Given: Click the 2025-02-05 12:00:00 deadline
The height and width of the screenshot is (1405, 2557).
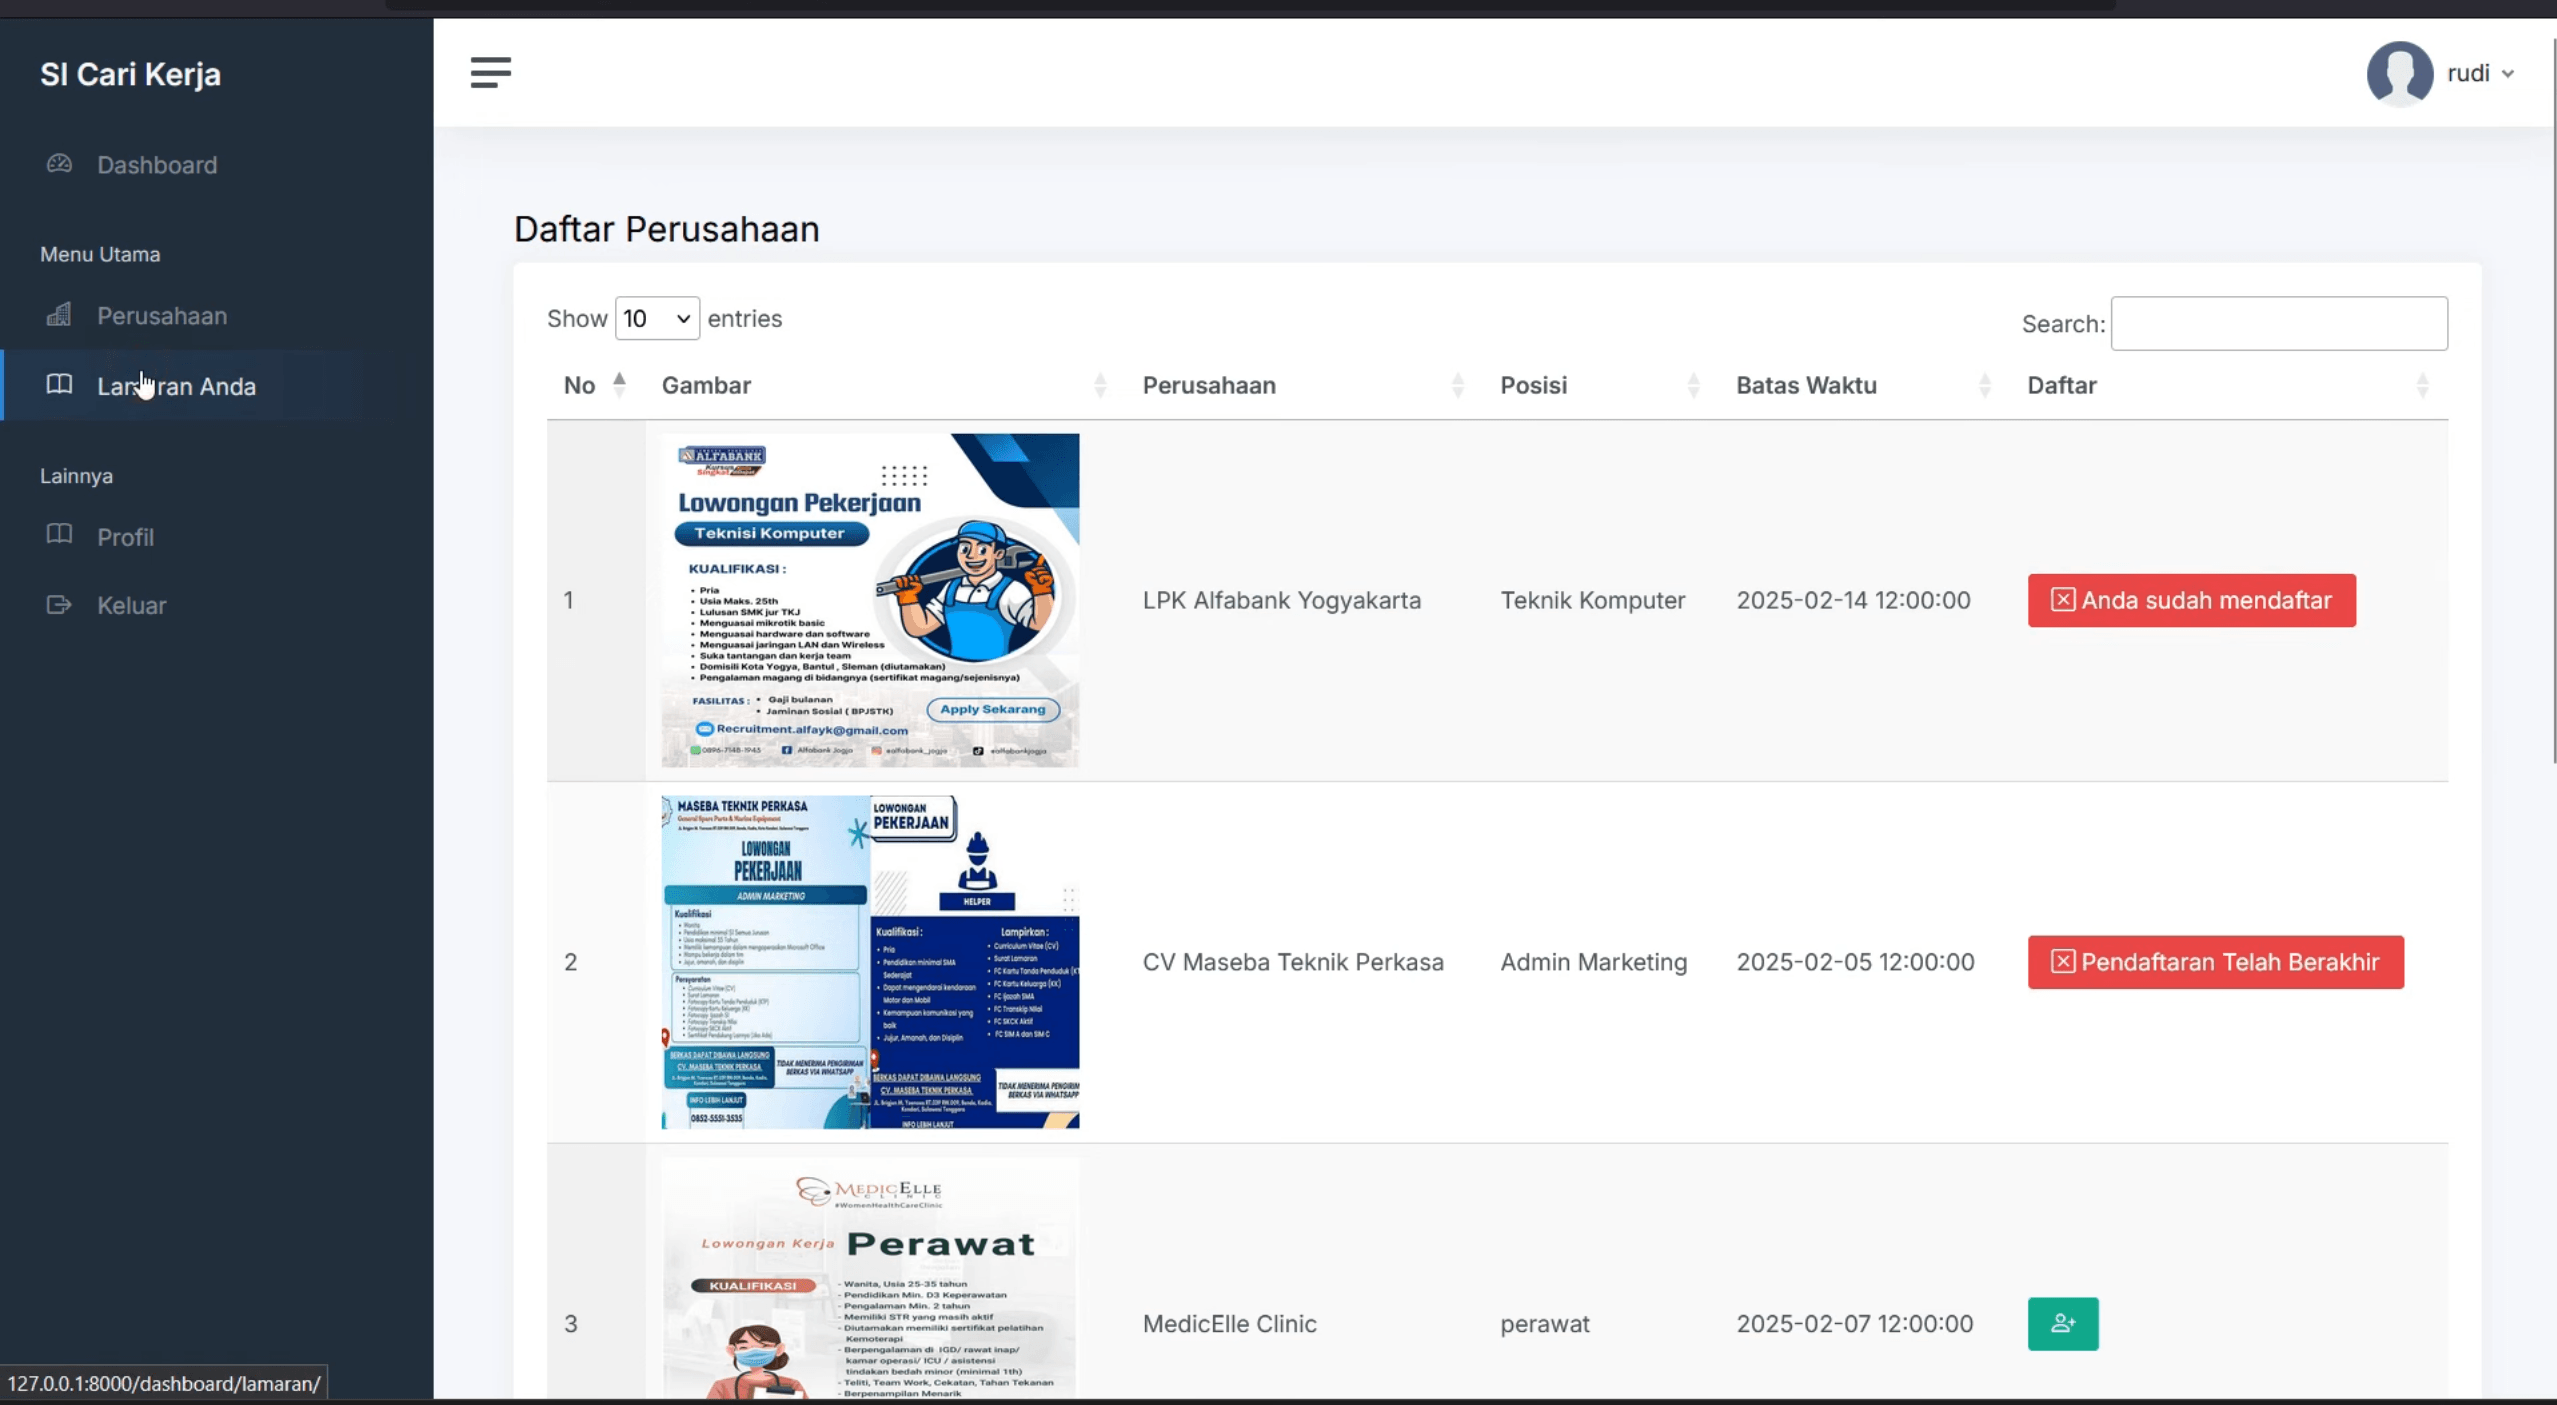Looking at the screenshot, I should 1855,962.
